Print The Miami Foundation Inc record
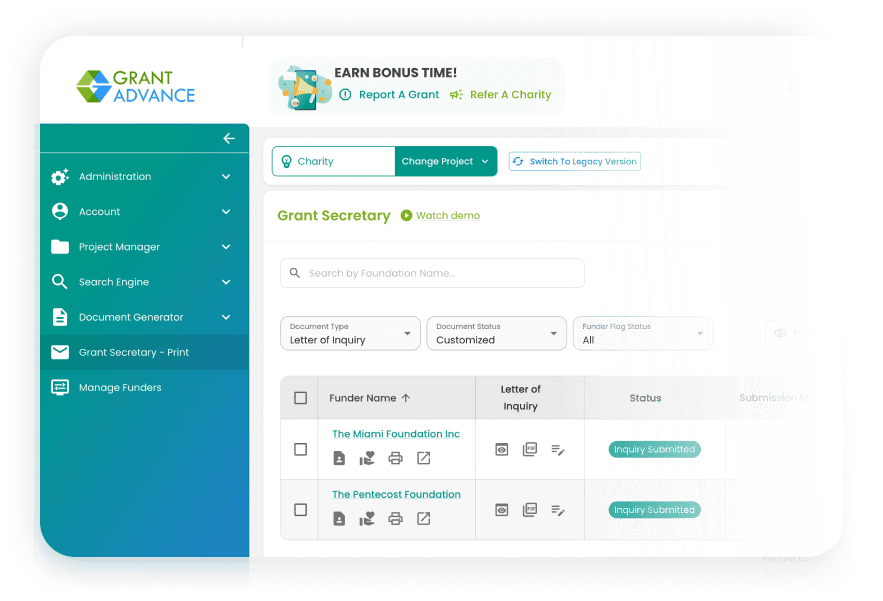 pyautogui.click(x=395, y=458)
